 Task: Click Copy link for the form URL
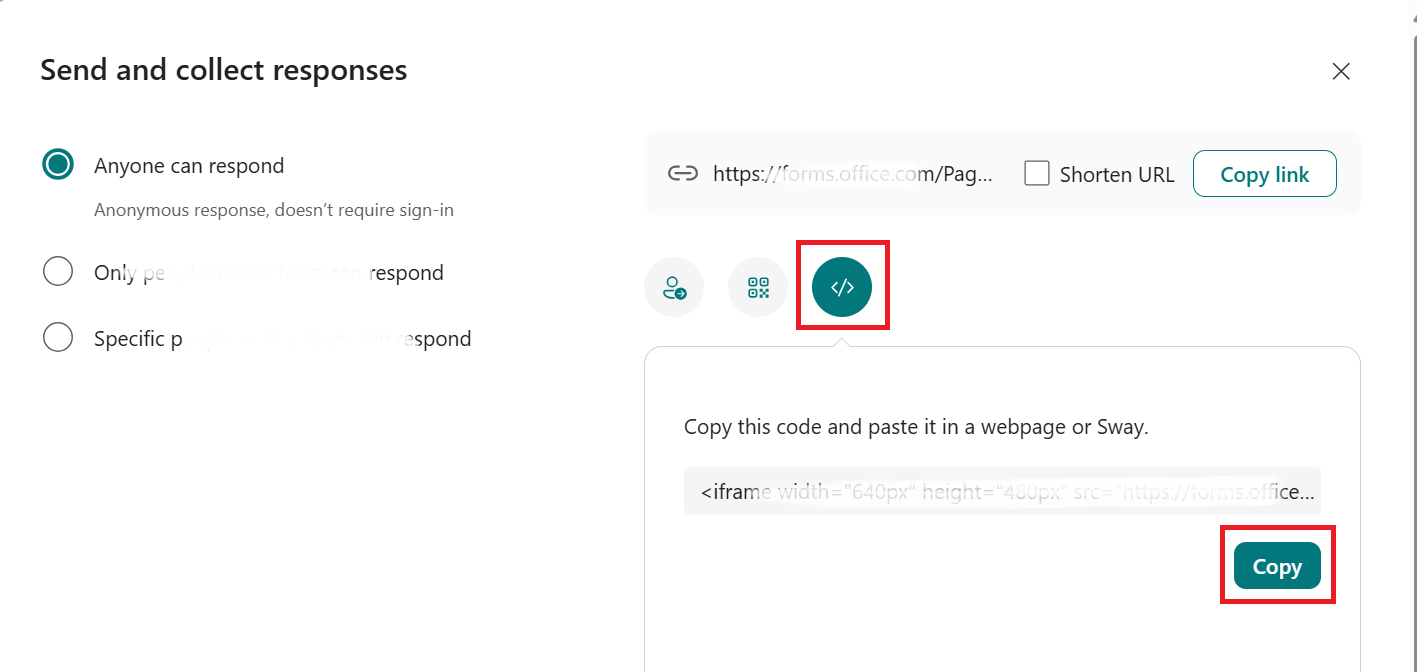1264,173
